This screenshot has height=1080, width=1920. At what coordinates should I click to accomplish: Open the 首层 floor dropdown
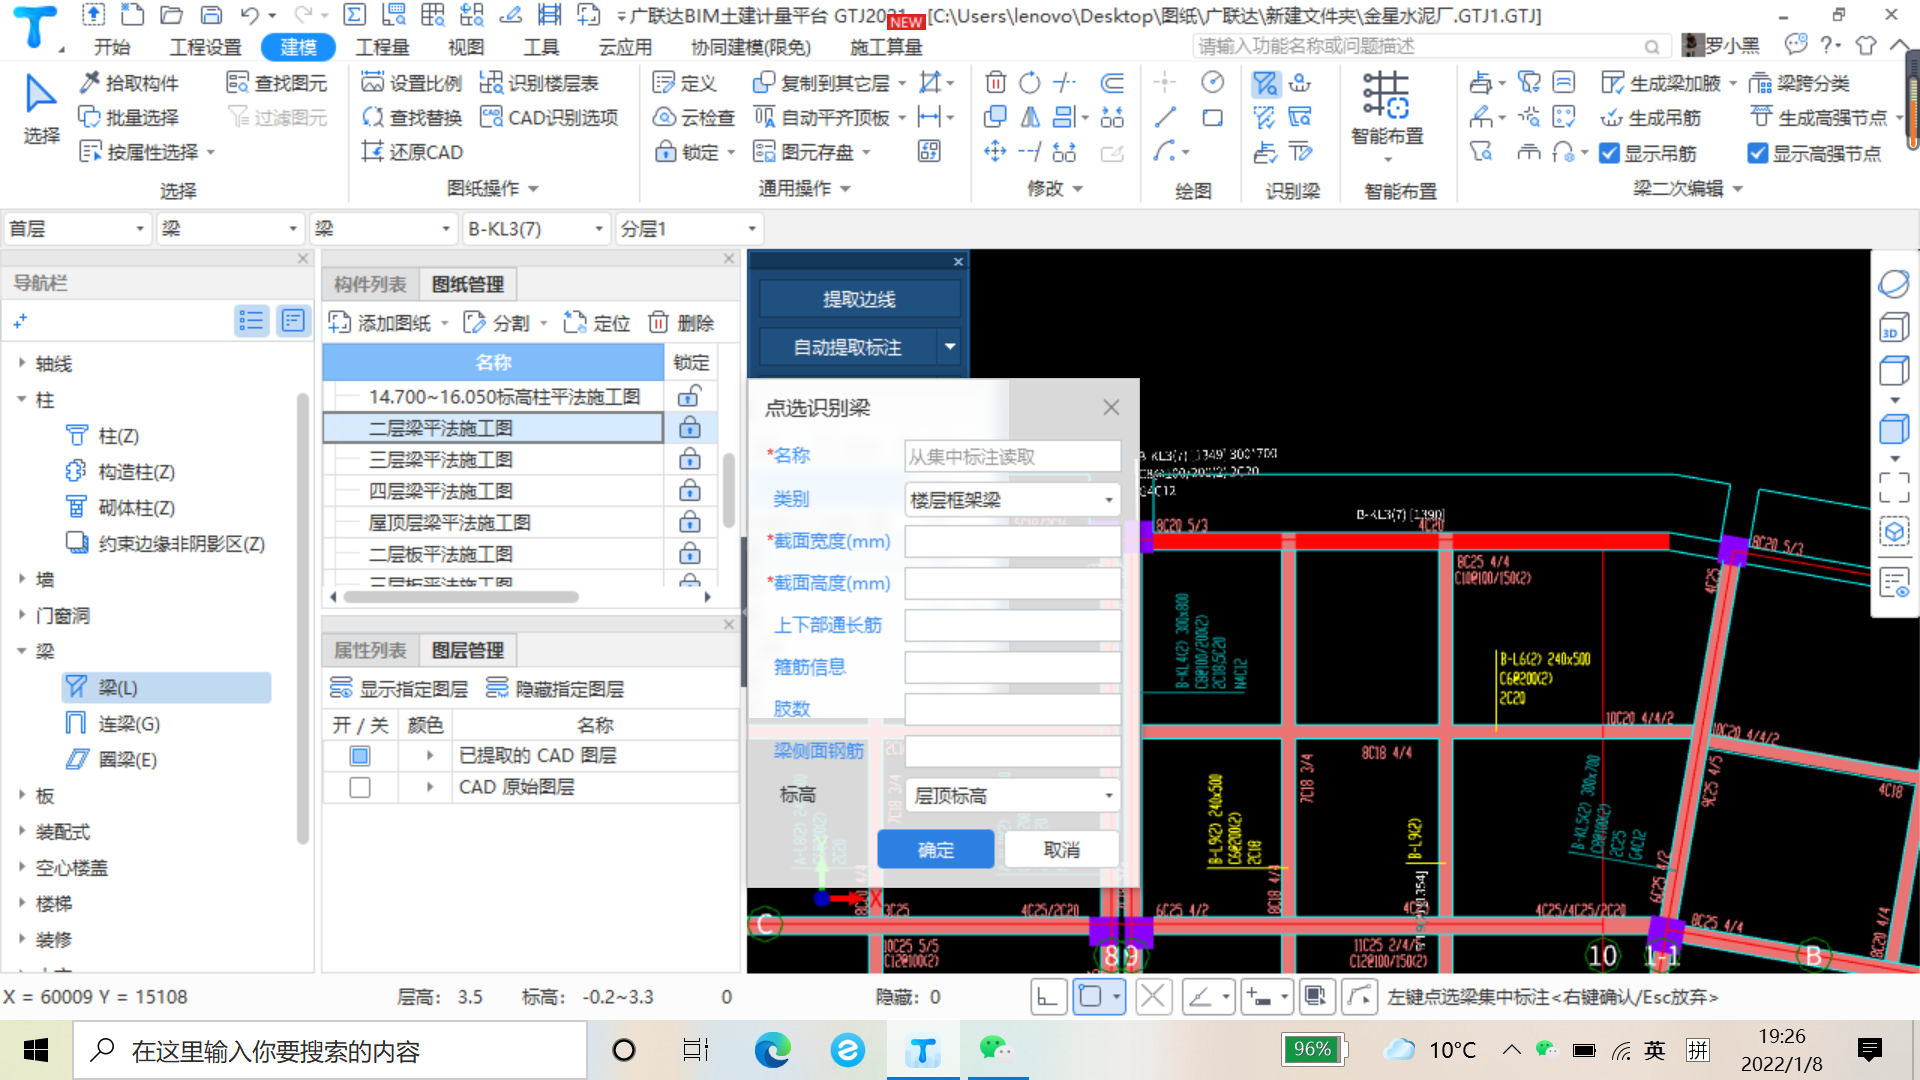(x=78, y=229)
